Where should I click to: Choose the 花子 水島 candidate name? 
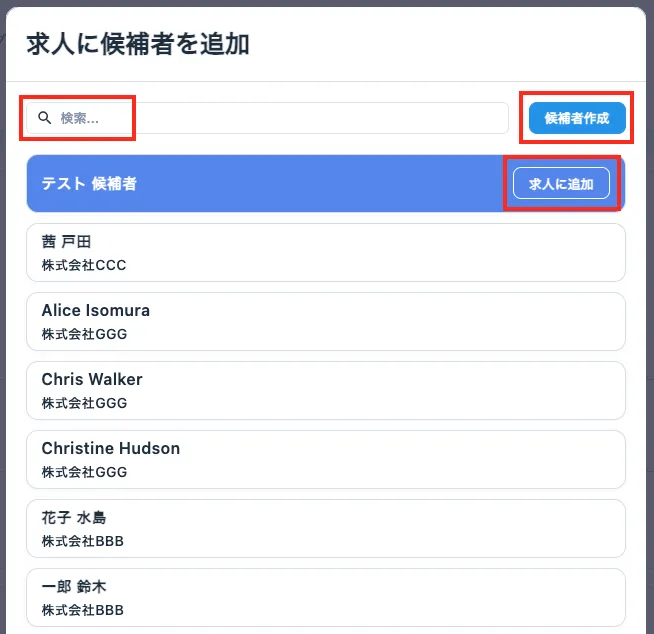[74, 517]
